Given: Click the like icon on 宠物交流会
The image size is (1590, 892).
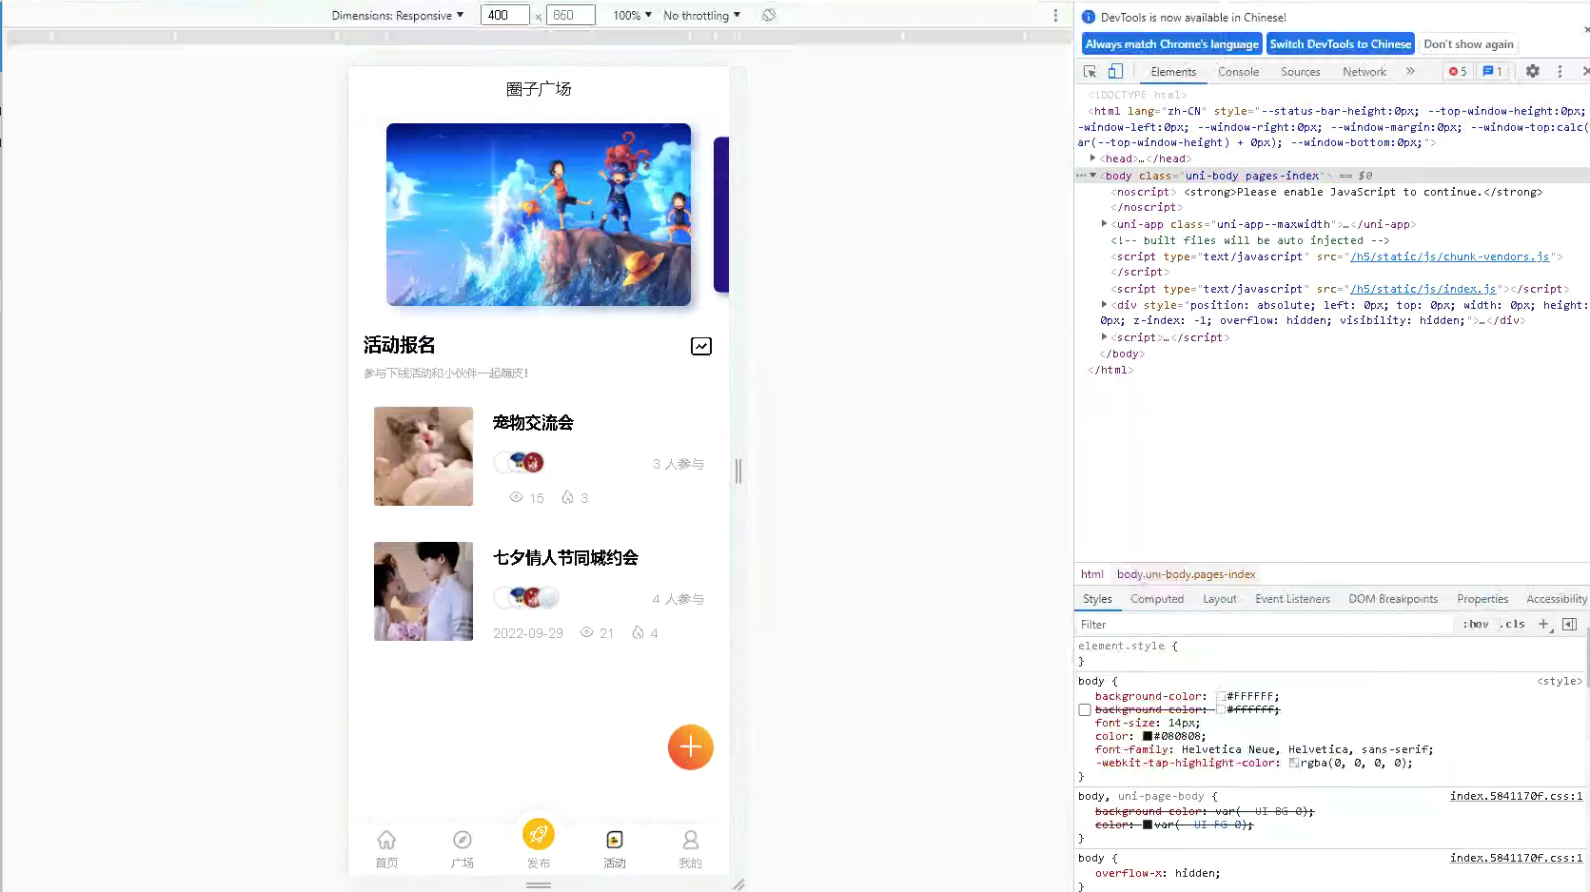Looking at the screenshot, I should point(567,497).
